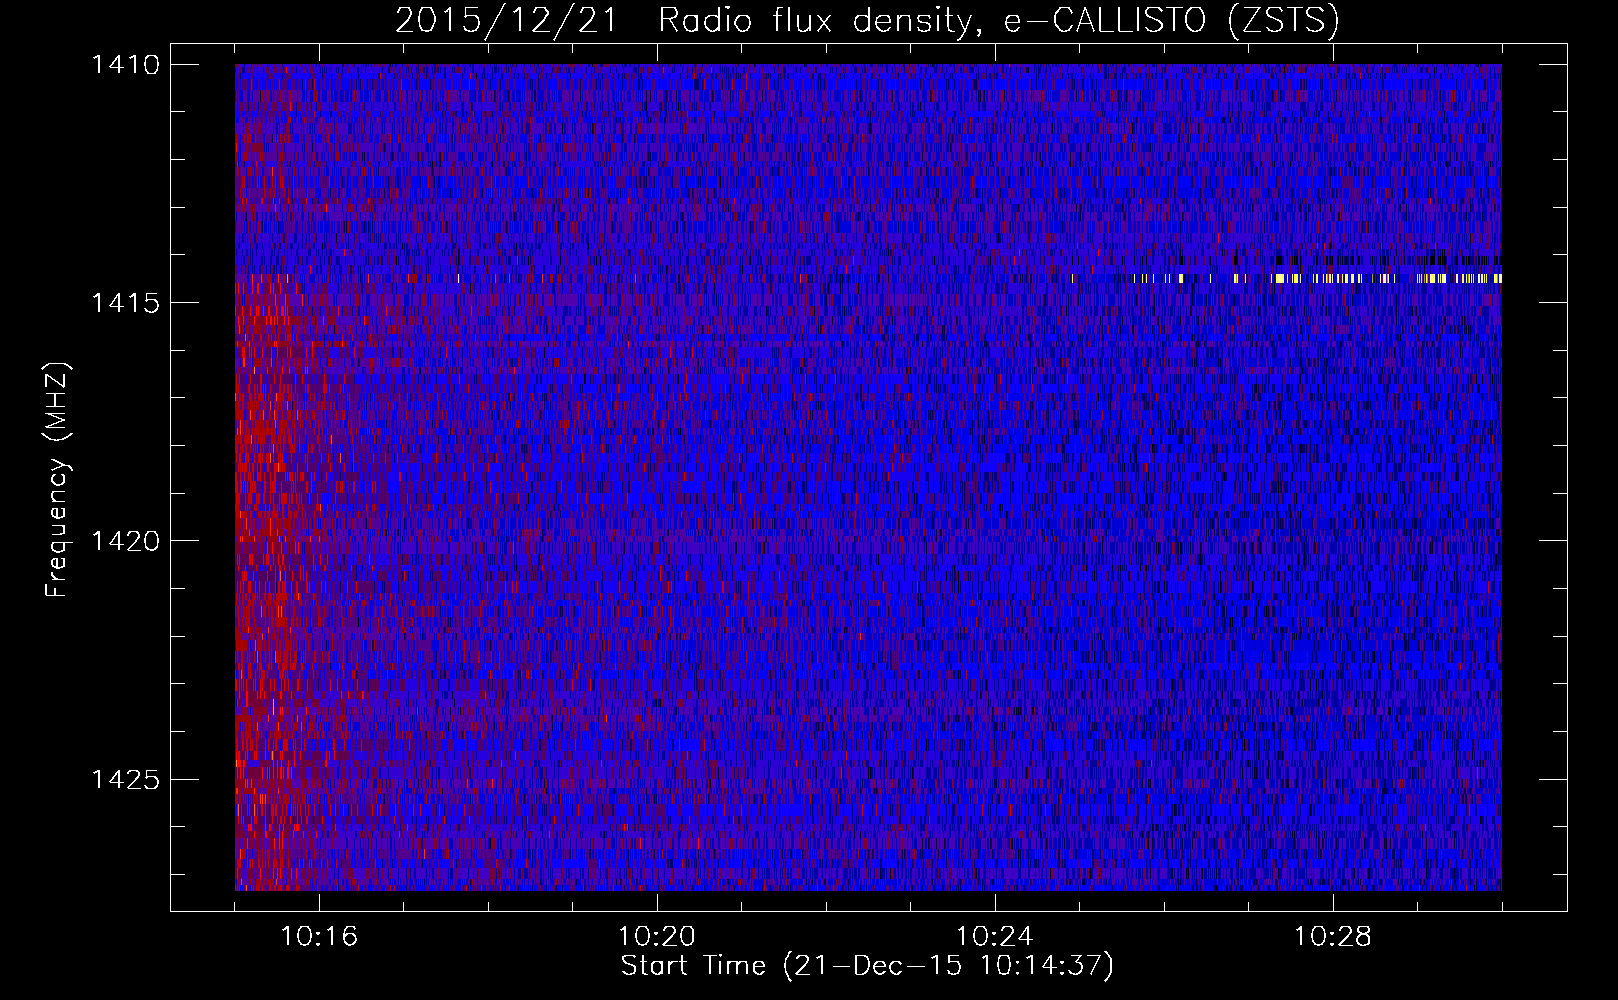Select the 1420 frequency axis label
Viewport: 1618px width, 1000px height.
click(x=125, y=541)
